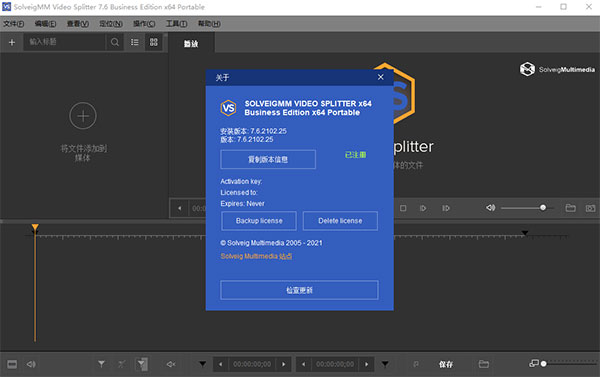
Task: Click the invert selection marker icon
Action: [142, 364]
